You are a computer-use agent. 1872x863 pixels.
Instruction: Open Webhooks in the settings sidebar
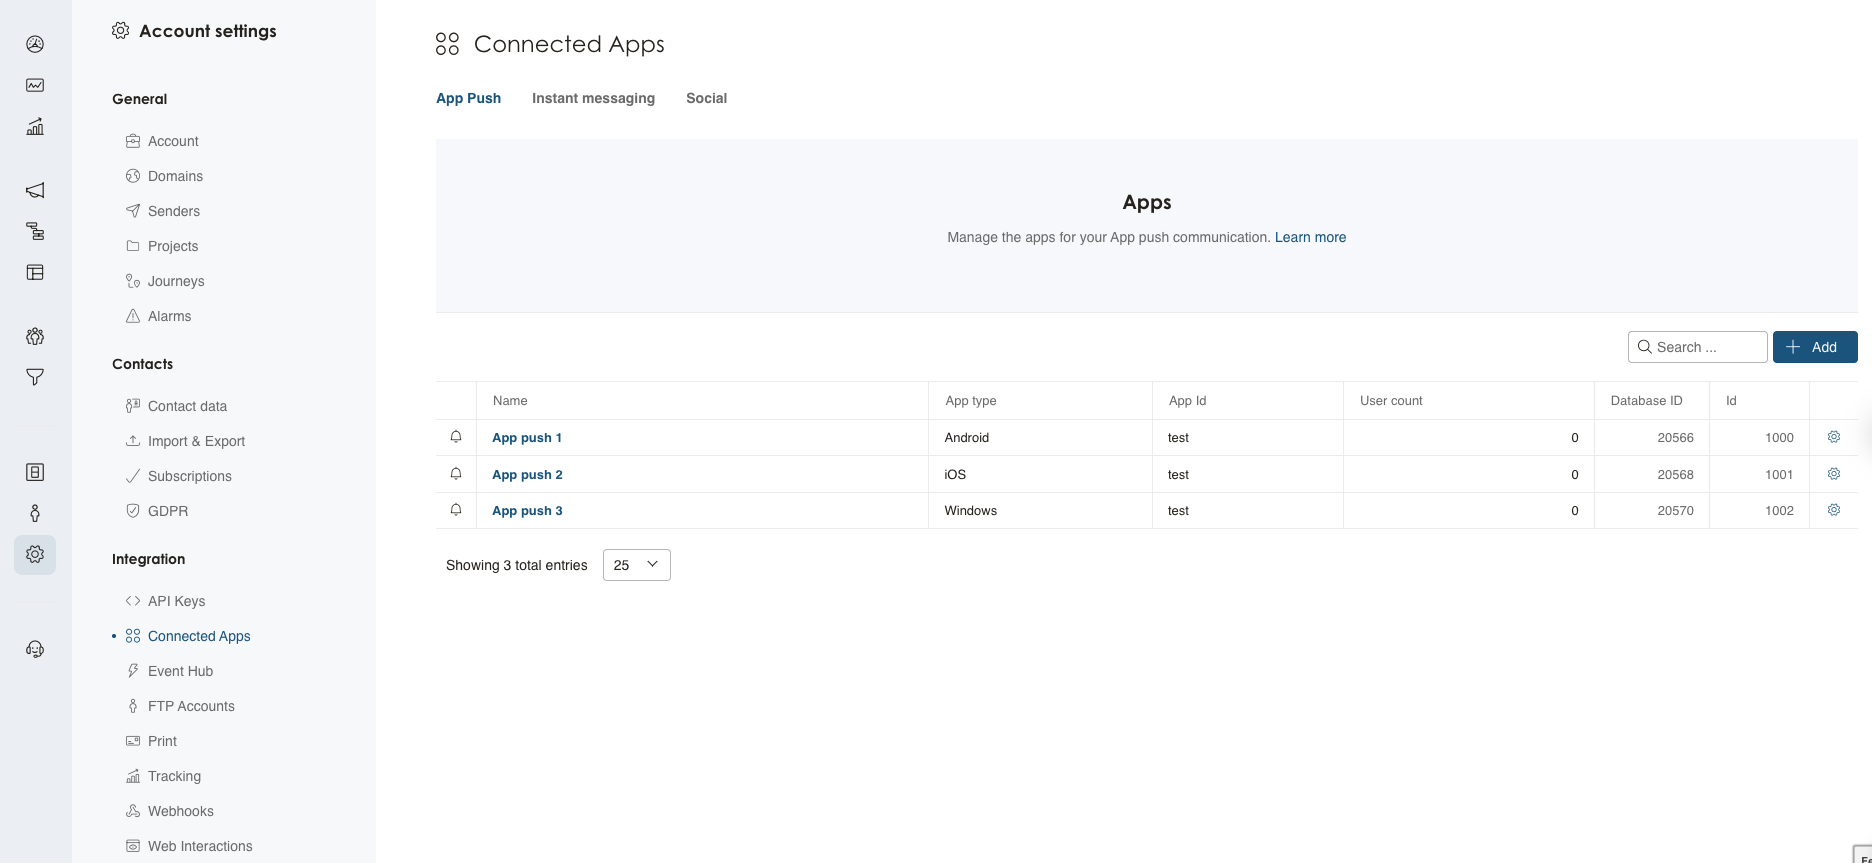[180, 811]
